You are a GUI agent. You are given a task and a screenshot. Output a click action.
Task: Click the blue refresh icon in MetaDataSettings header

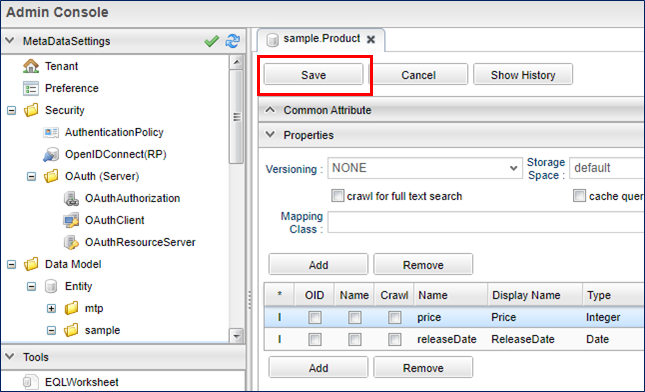tap(232, 41)
